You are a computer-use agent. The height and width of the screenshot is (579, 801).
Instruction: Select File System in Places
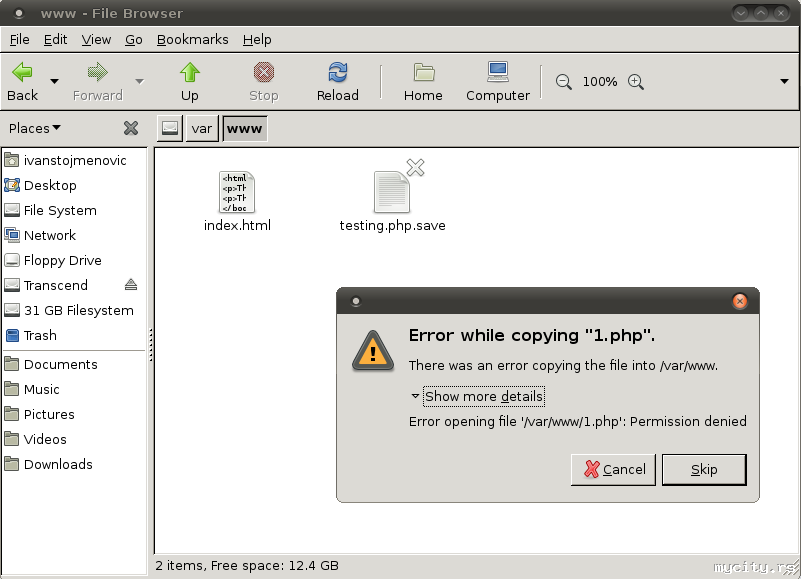[x=74, y=211]
